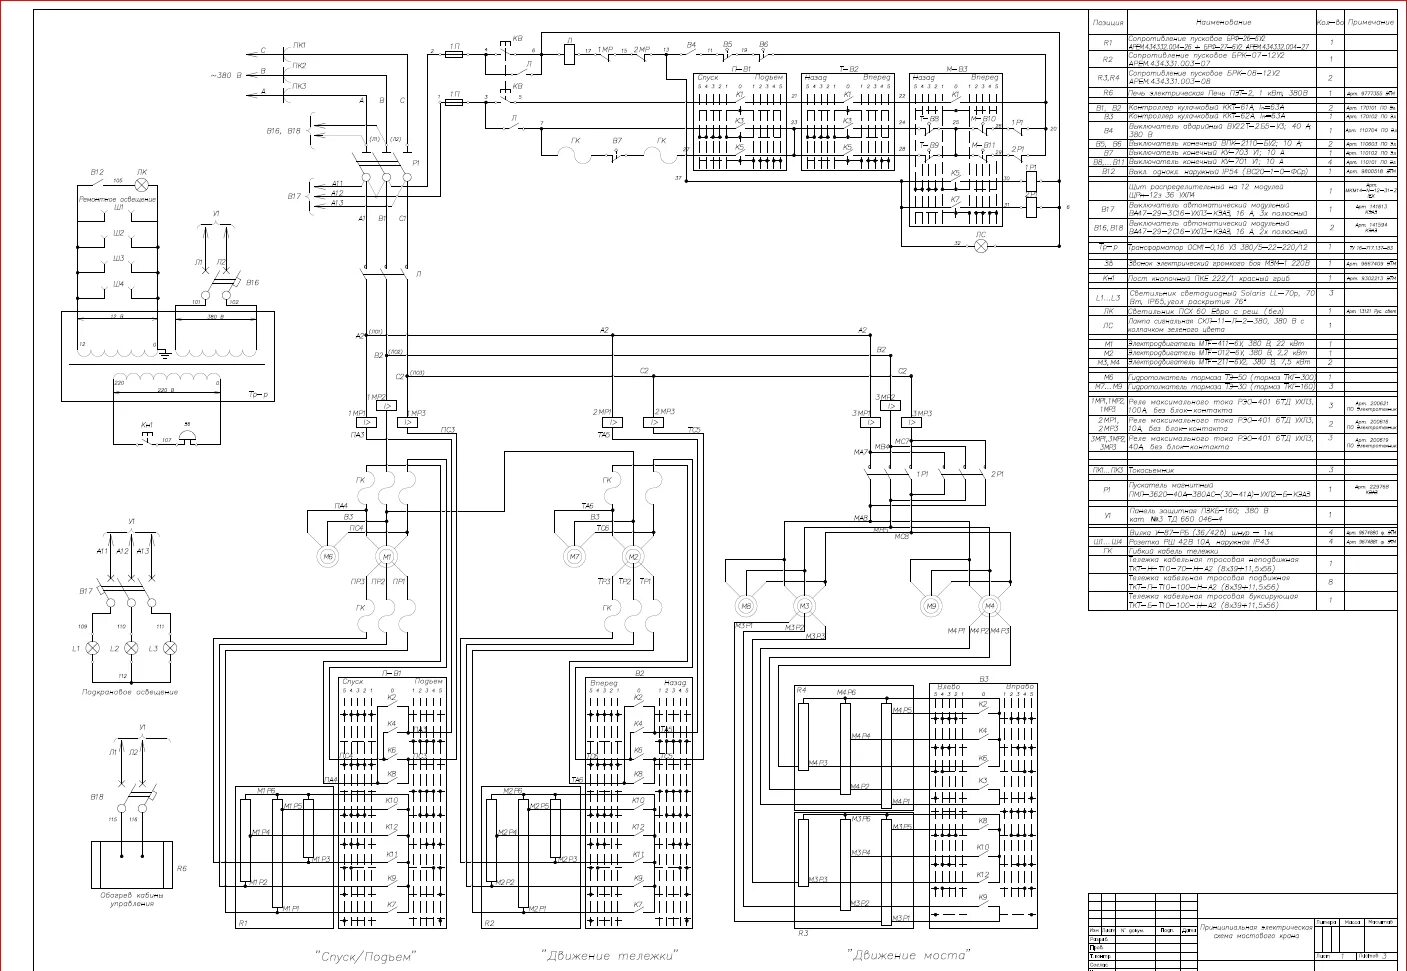Click the 'Тр-р' transformer label in the schematic
1408x971 pixels.
tap(258, 396)
